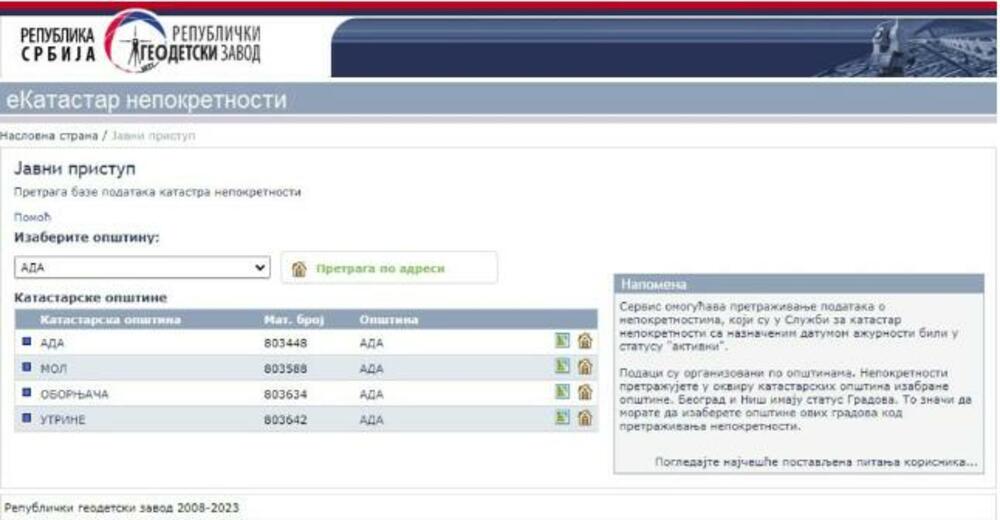Search by address with Претрага по адреси

(x=389, y=268)
